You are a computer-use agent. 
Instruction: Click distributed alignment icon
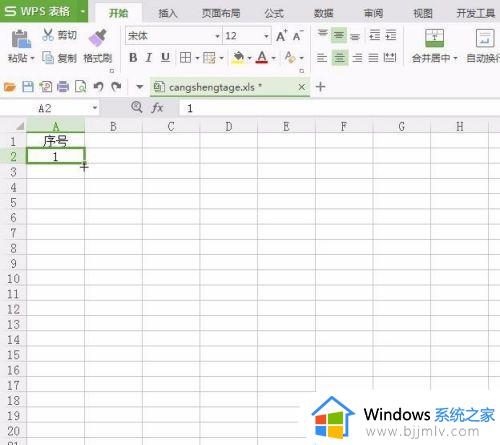pos(389,58)
